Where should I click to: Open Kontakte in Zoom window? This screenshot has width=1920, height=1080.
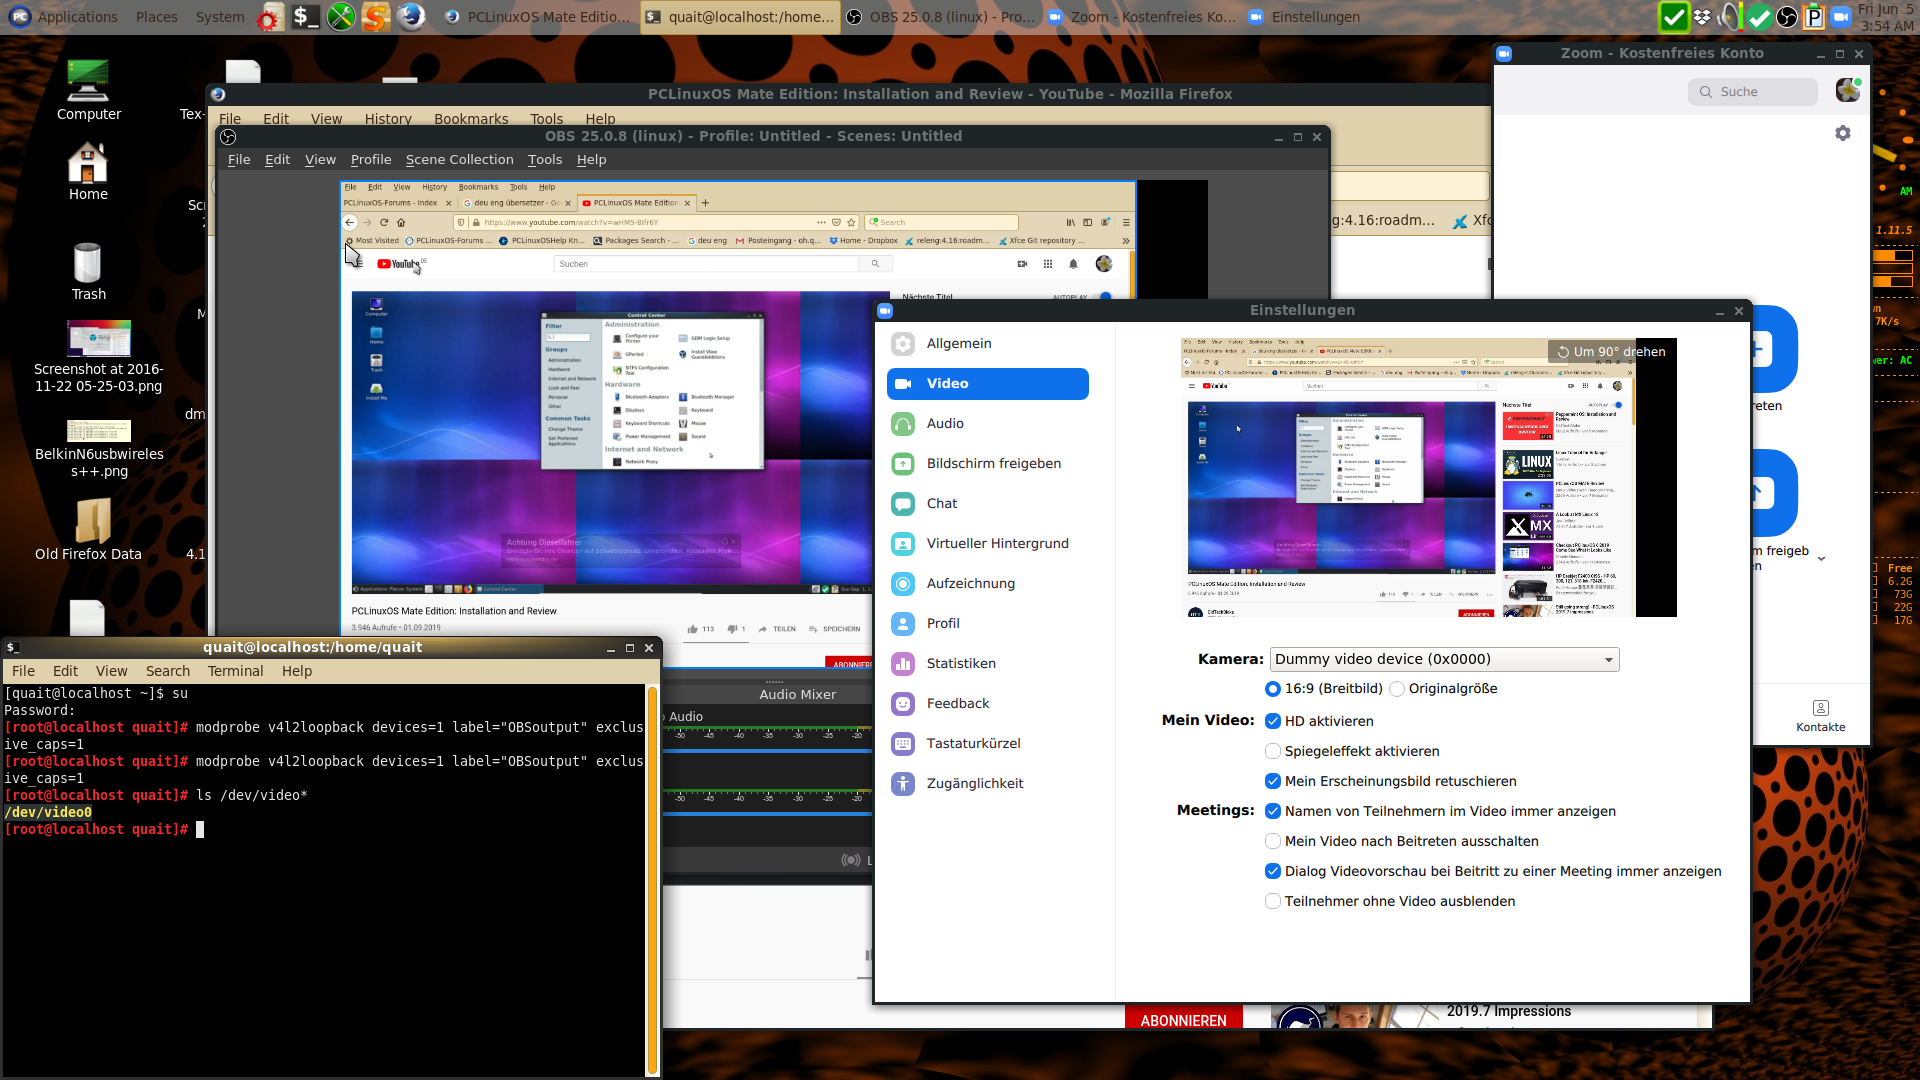(x=1820, y=716)
